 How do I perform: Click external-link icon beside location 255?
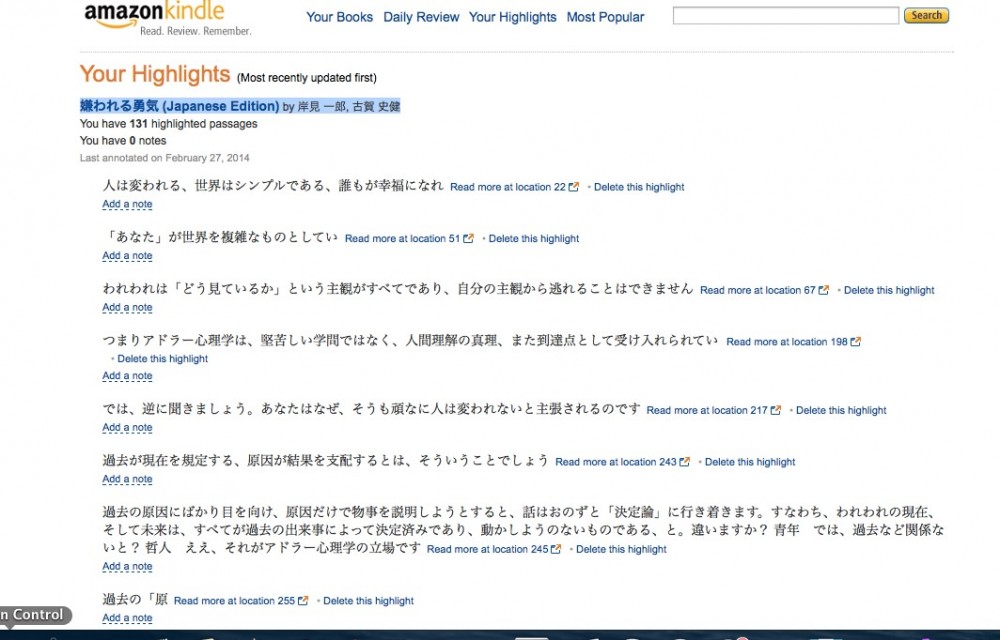[x=303, y=601]
